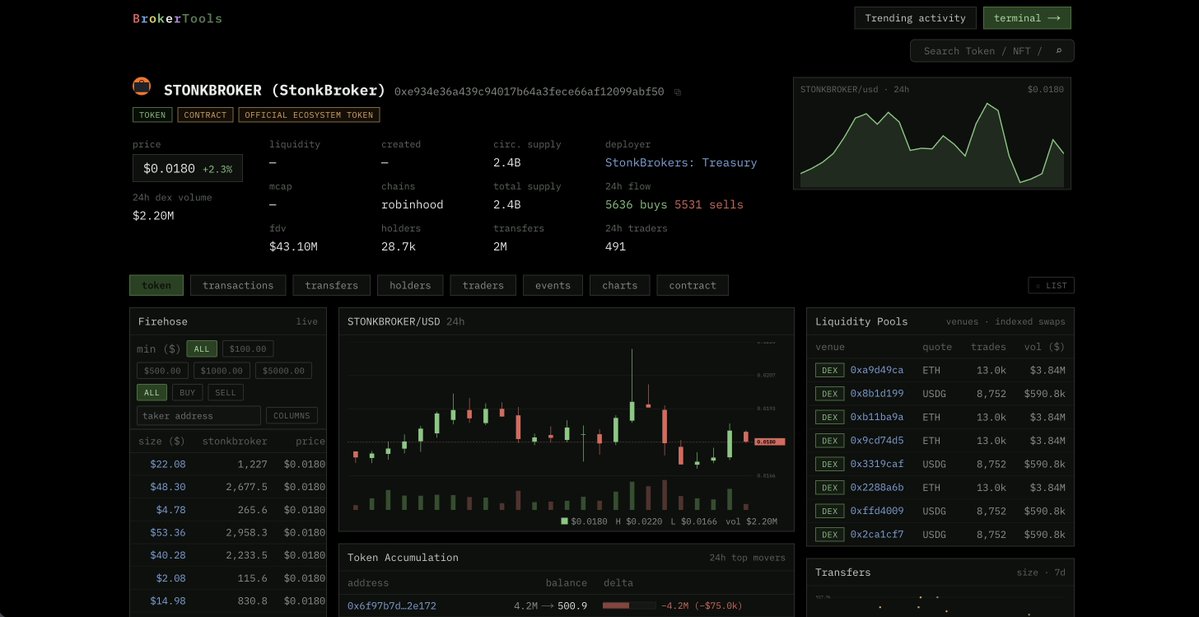Open pool 0xa9d49ca
This screenshot has height=617, width=1199.
(876, 370)
